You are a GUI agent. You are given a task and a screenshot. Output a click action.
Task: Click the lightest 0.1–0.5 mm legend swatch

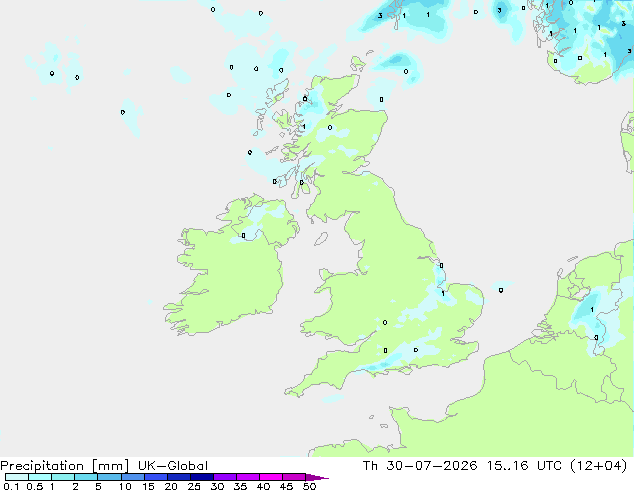click(17, 477)
